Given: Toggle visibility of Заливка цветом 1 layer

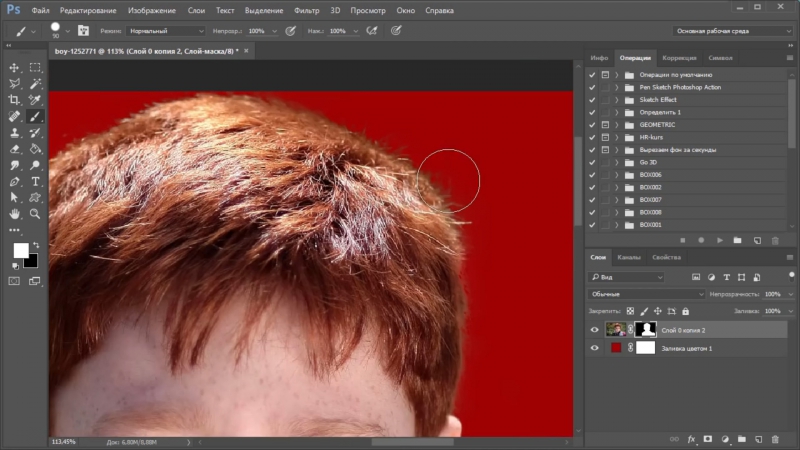Looking at the screenshot, I should pyautogui.click(x=594, y=348).
